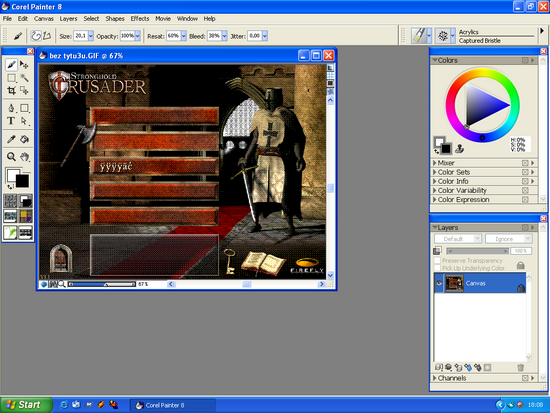550x413 pixels.
Task: Toggle Pick Up Underlying Color checkbox
Action: point(437,268)
